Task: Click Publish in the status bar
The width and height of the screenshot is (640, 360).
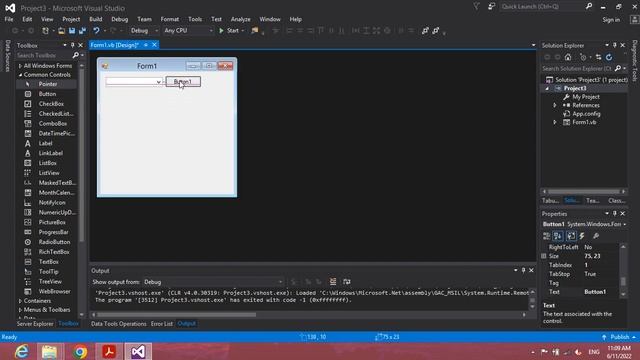Action: (x=620, y=337)
